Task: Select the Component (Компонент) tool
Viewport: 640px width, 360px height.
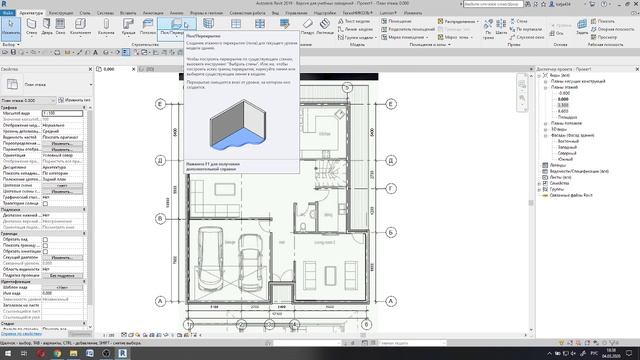Action: coord(80,27)
